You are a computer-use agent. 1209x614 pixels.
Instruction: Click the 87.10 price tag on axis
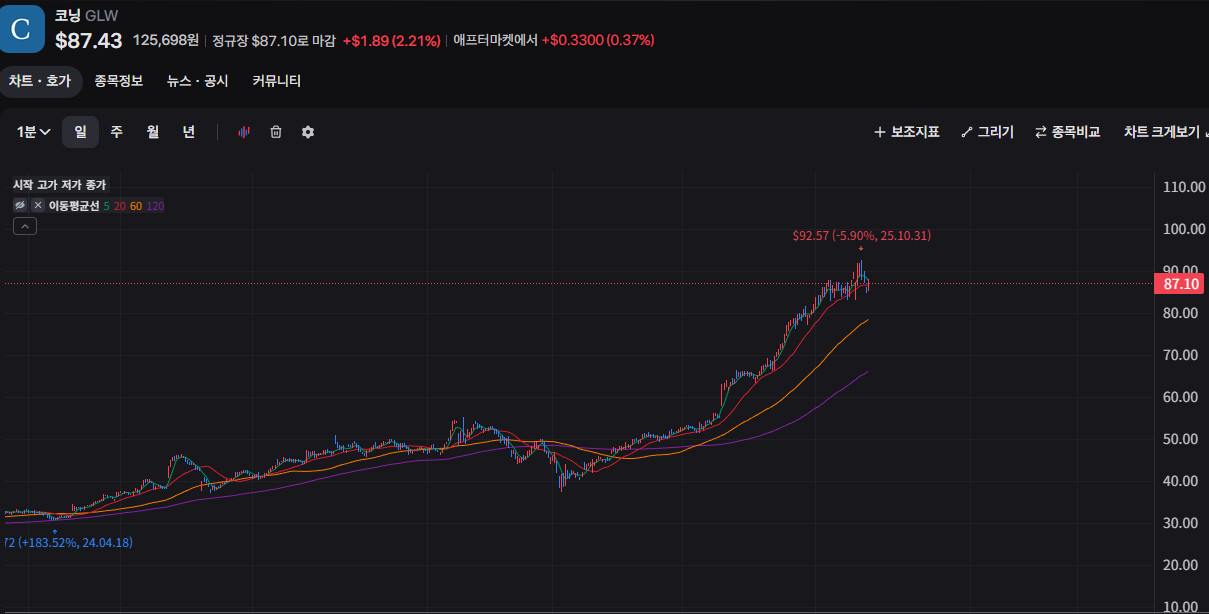click(x=1182, y=284)
